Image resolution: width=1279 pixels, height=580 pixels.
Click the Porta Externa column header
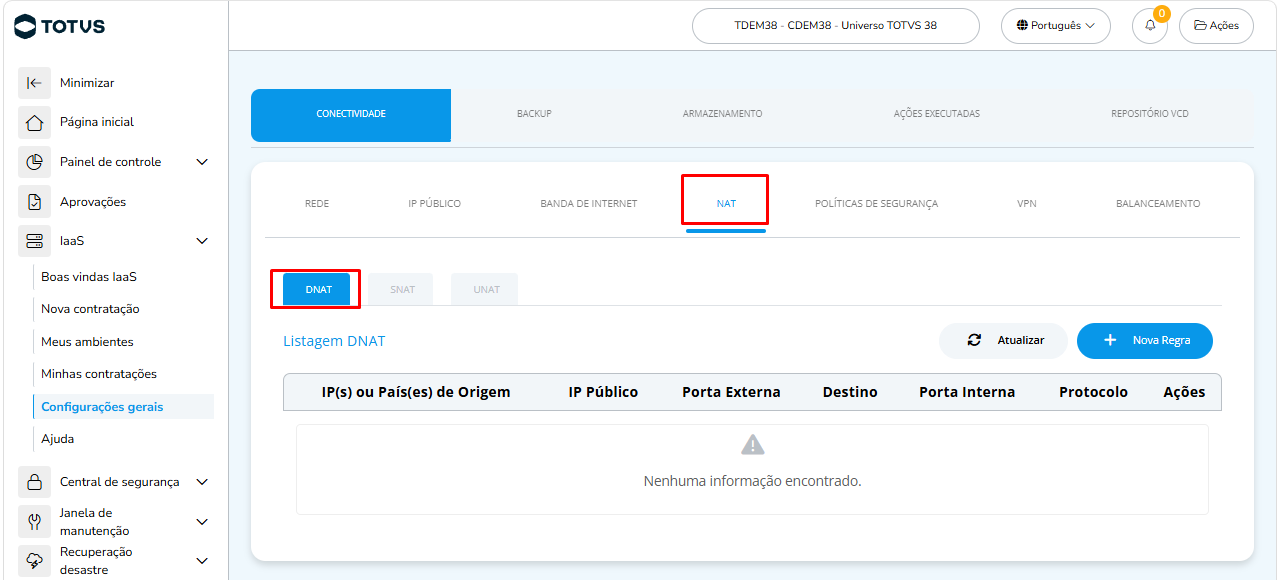pos(731,392)
